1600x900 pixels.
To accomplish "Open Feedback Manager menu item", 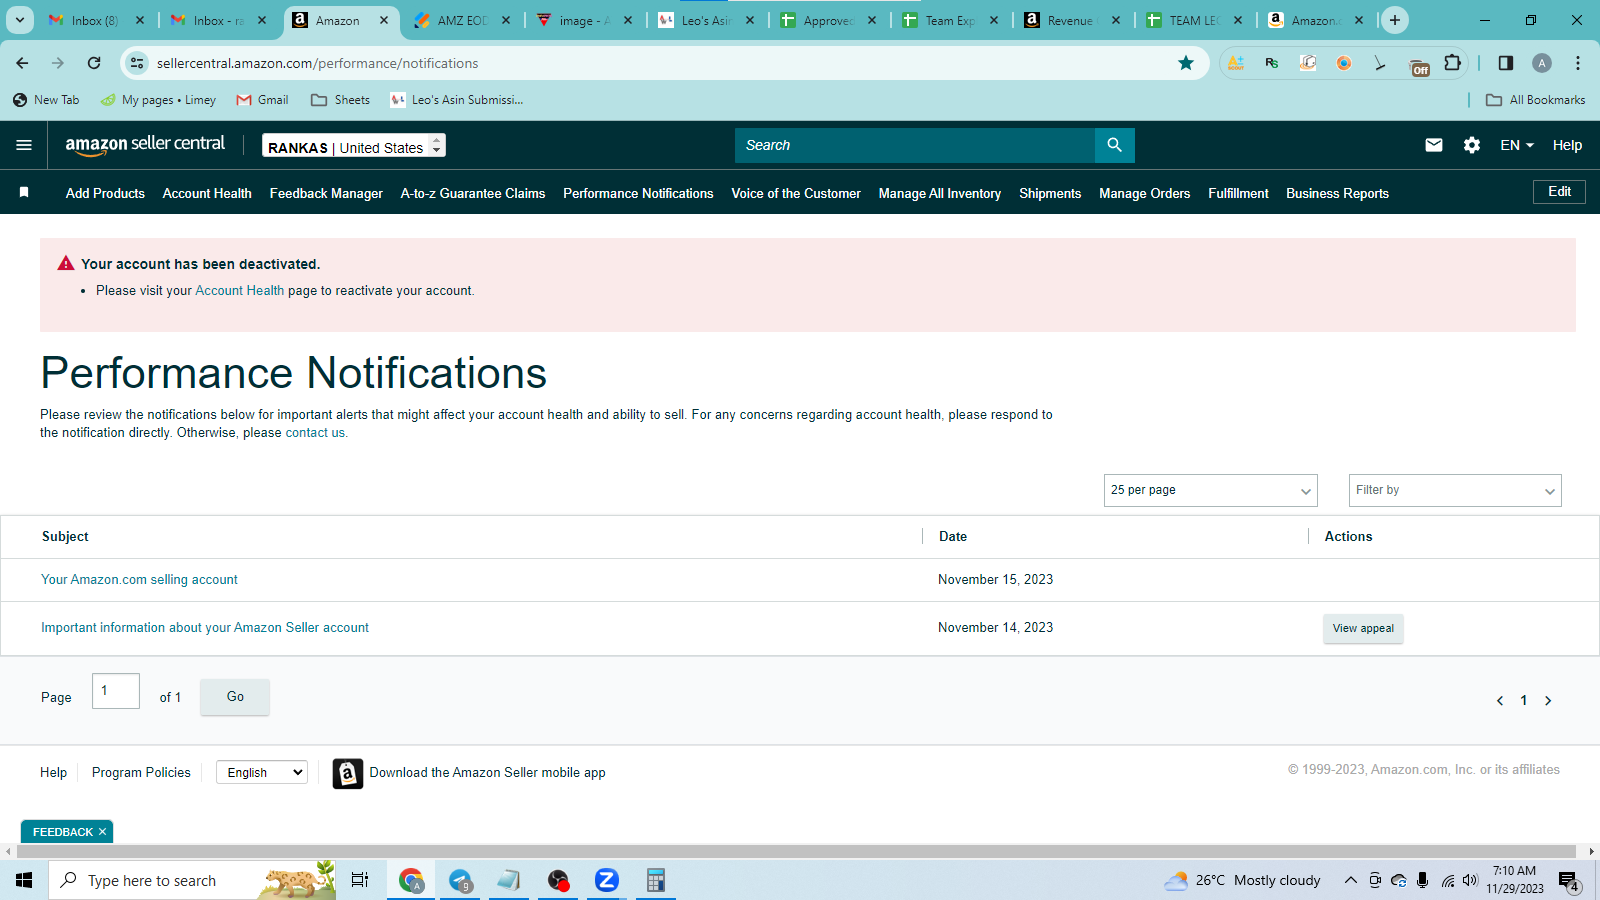I will [326, 193].
